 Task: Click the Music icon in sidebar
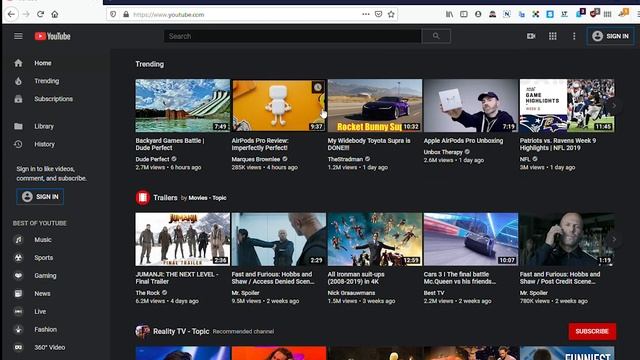coord(18,240)
